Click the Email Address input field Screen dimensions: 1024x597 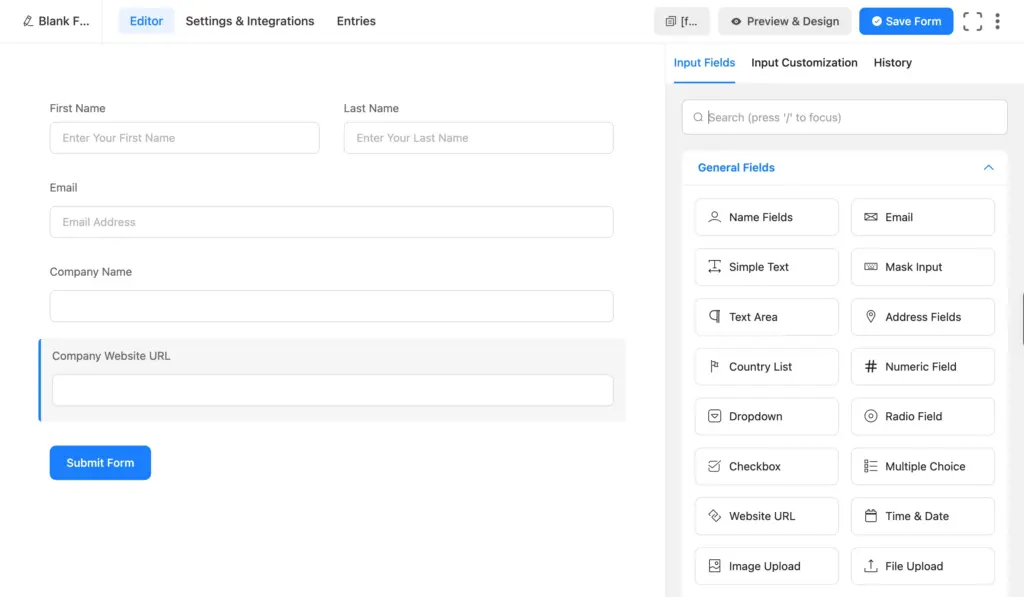[x=331, y=222]
